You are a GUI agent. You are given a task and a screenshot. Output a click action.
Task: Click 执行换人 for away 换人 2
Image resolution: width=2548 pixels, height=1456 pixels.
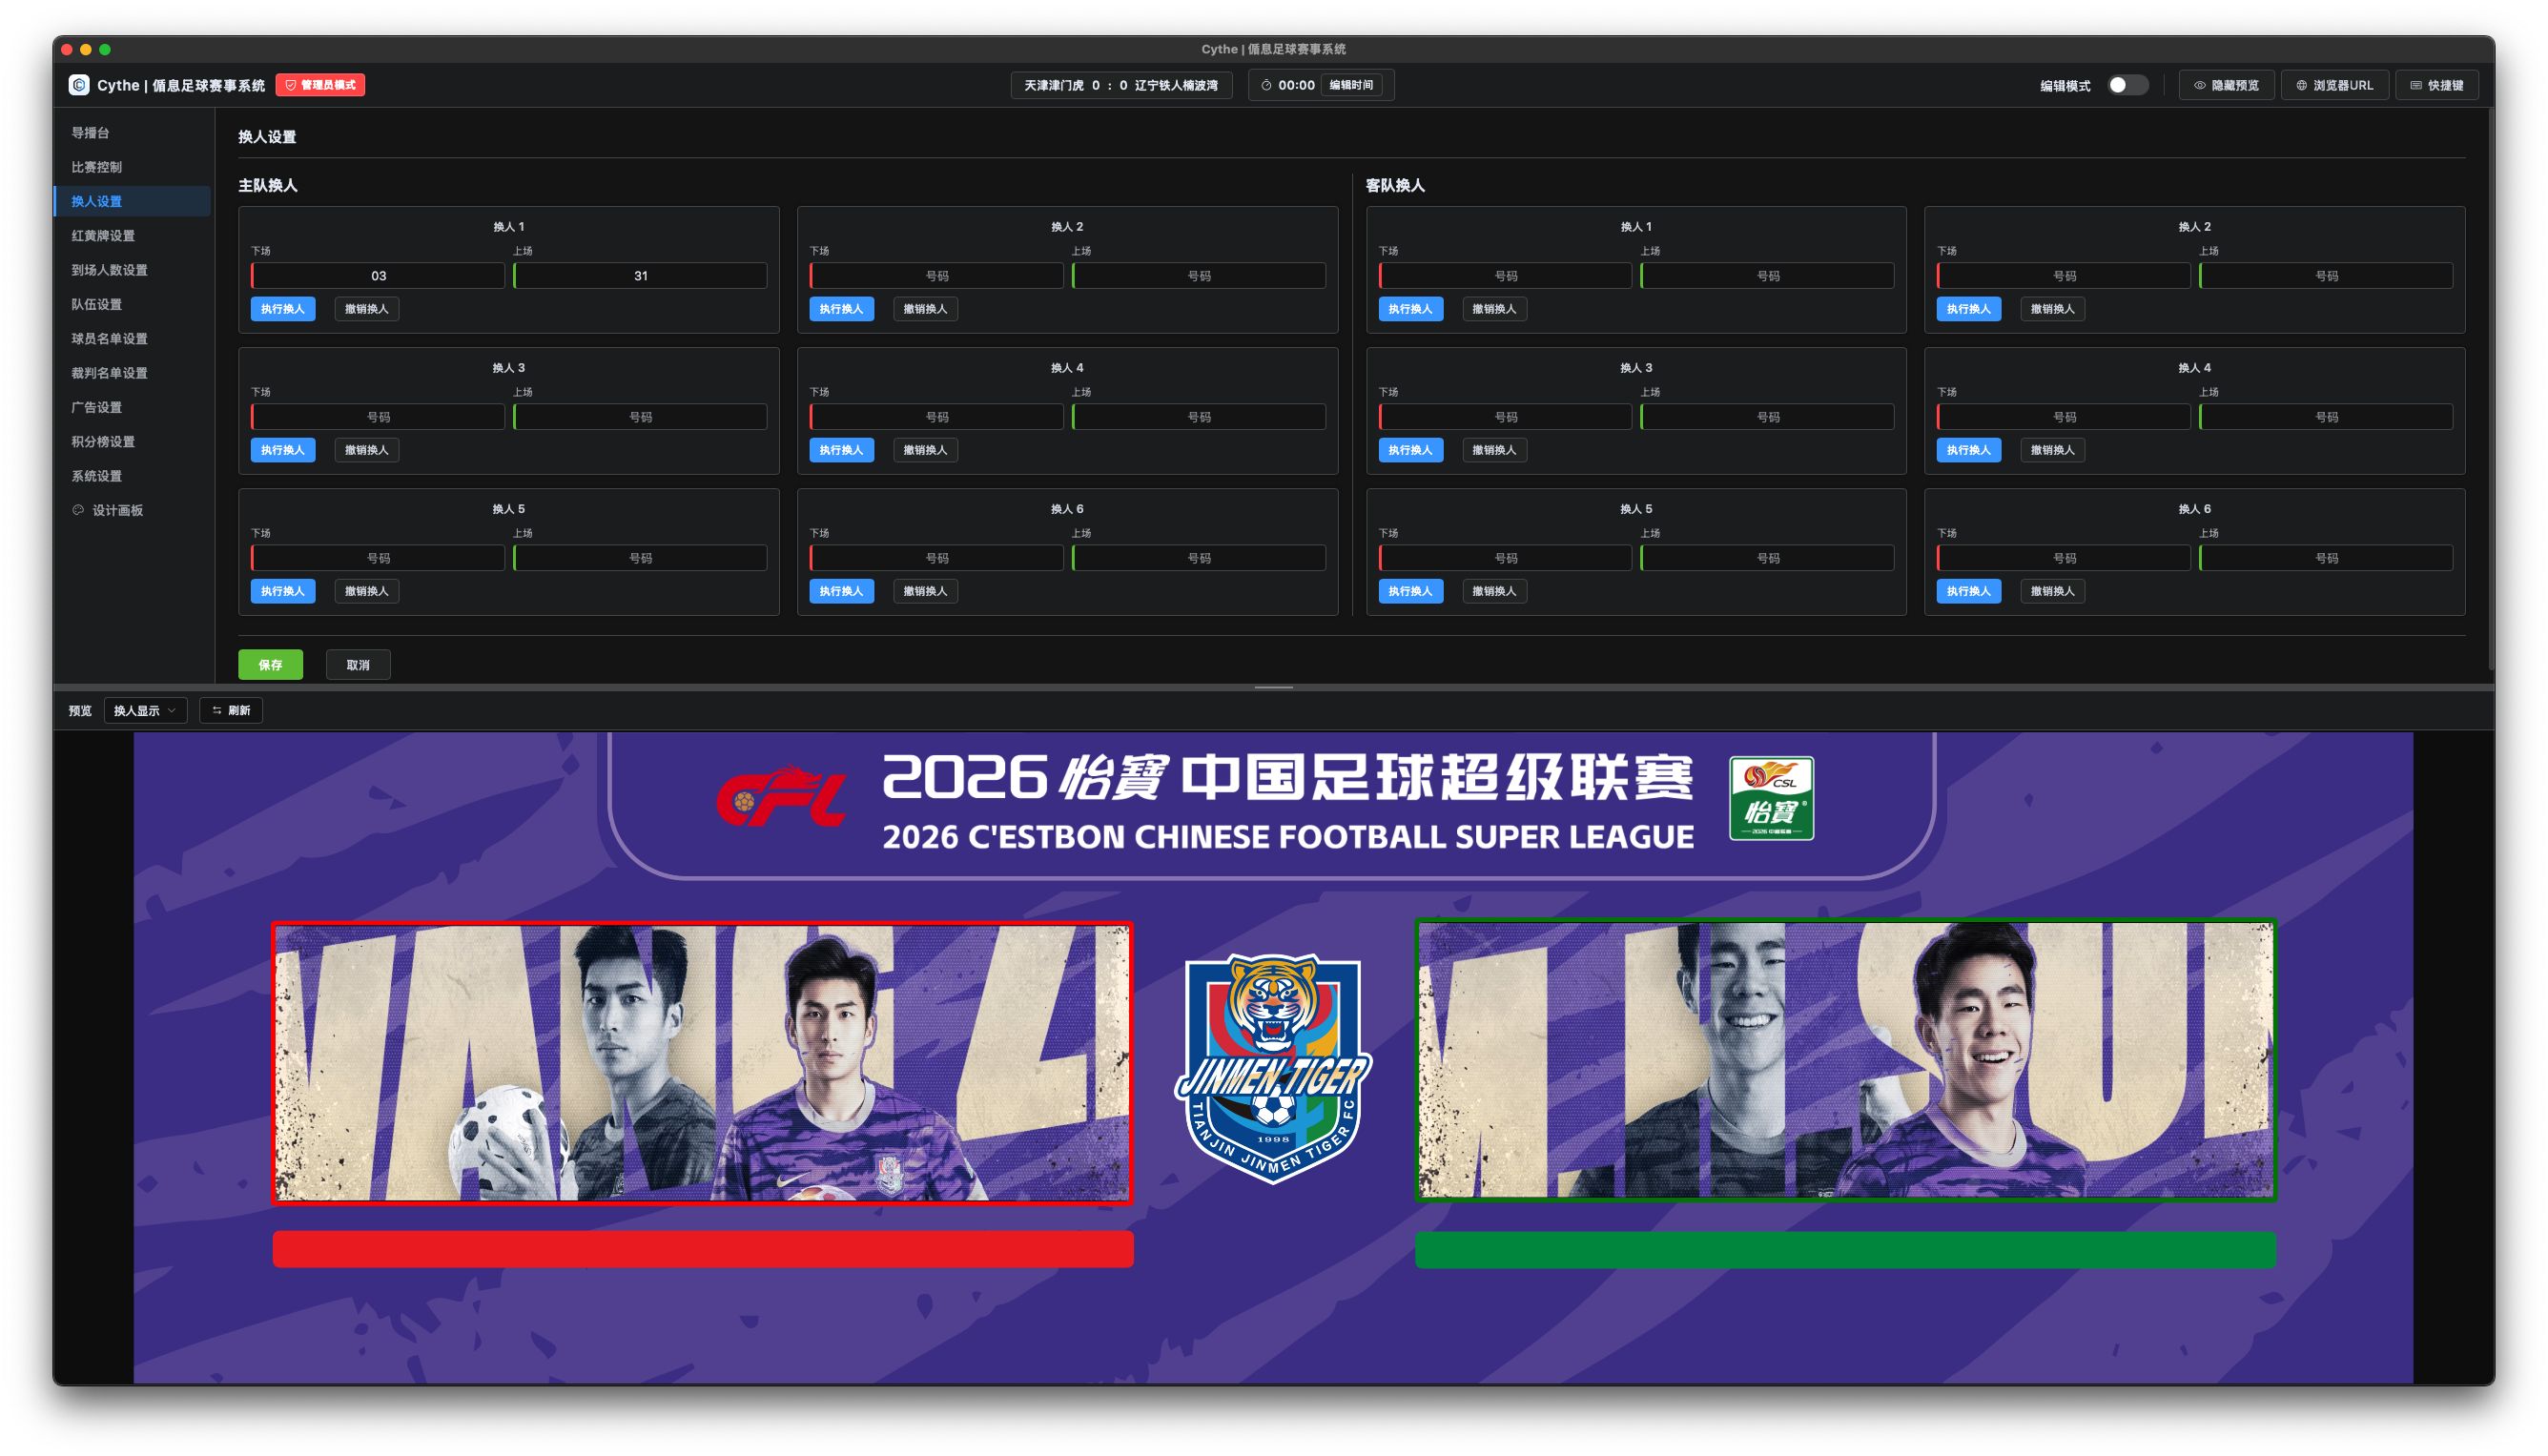click(1968, 309)
